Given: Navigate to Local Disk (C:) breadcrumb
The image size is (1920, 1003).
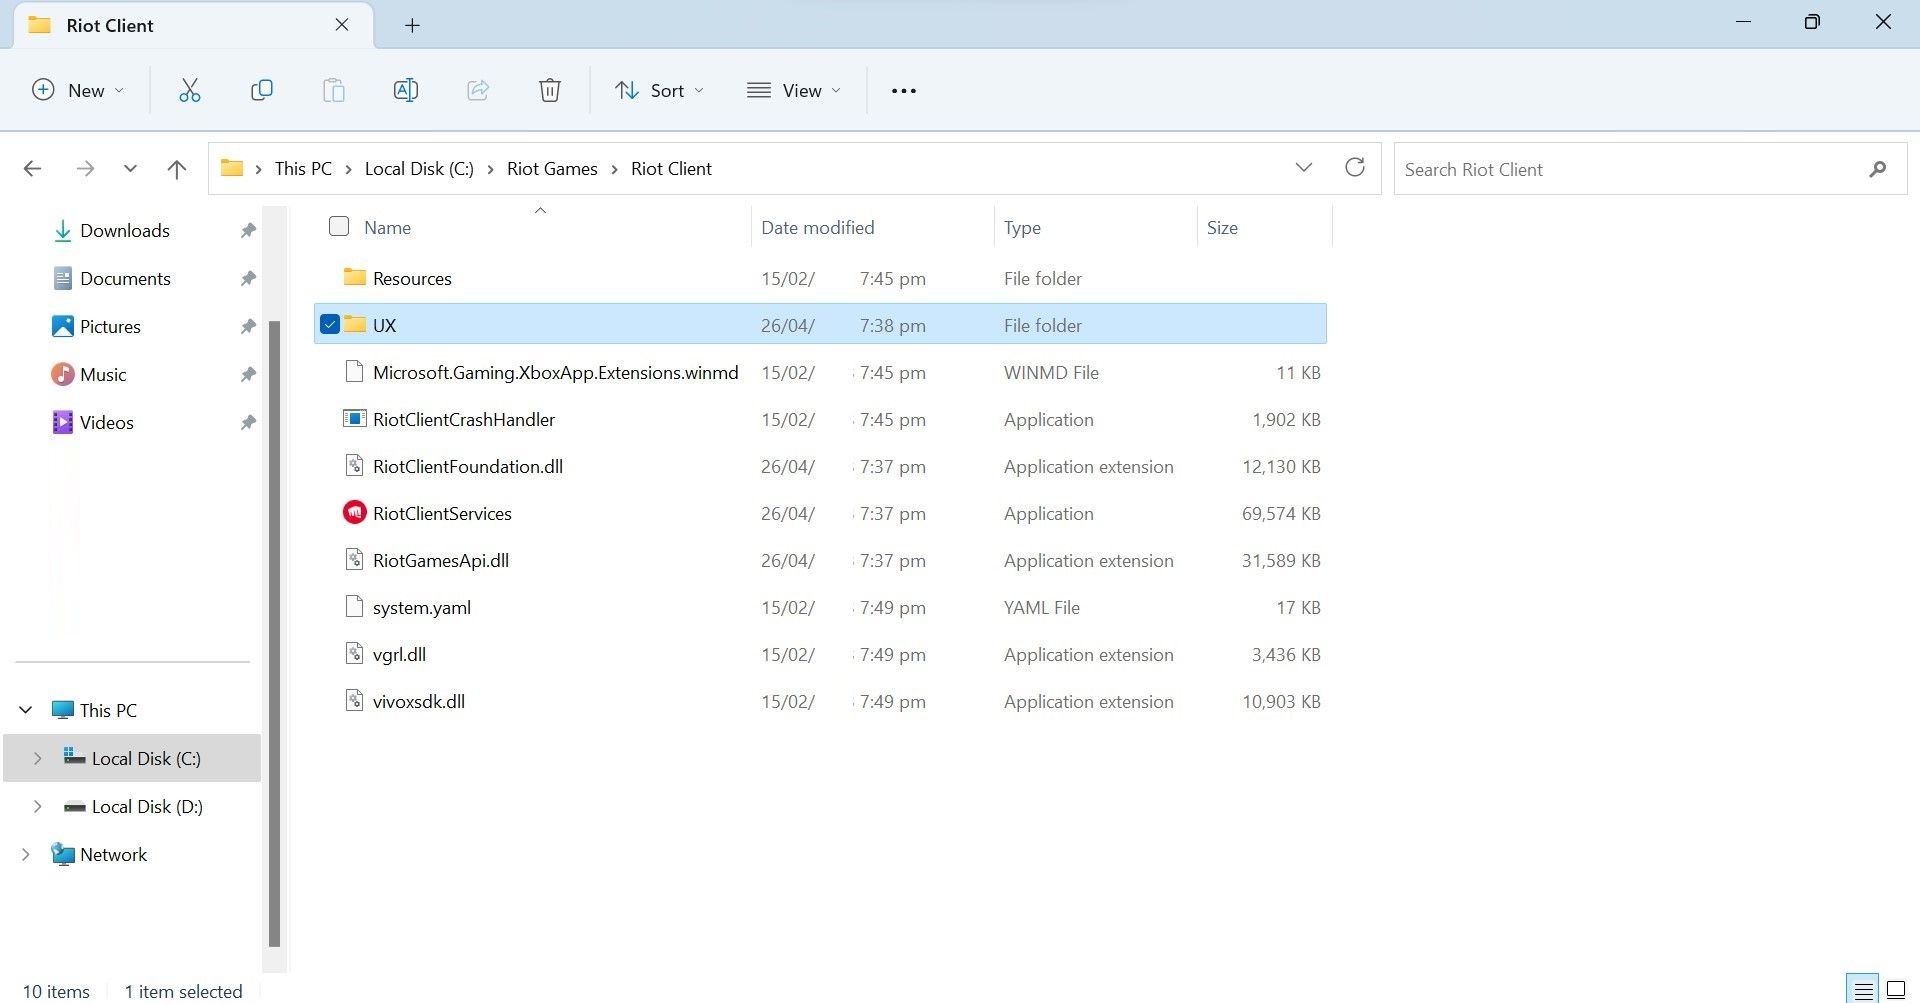Looking at the screenshot, I should pos(419,169).
